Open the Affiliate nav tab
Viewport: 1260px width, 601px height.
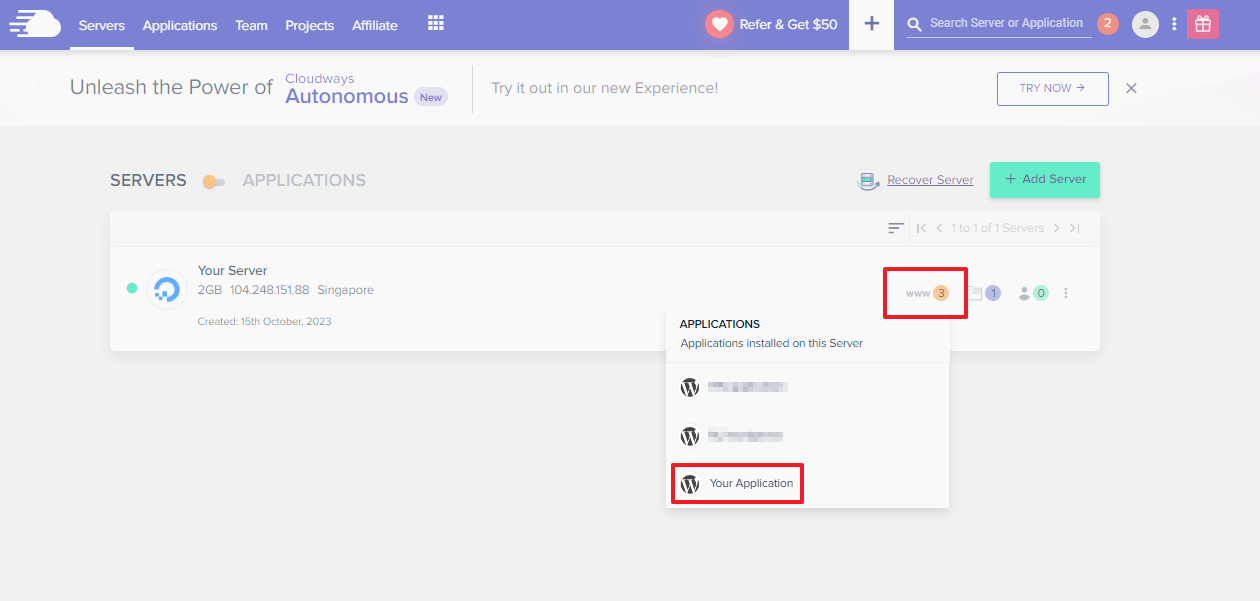[x=375, y=25]
